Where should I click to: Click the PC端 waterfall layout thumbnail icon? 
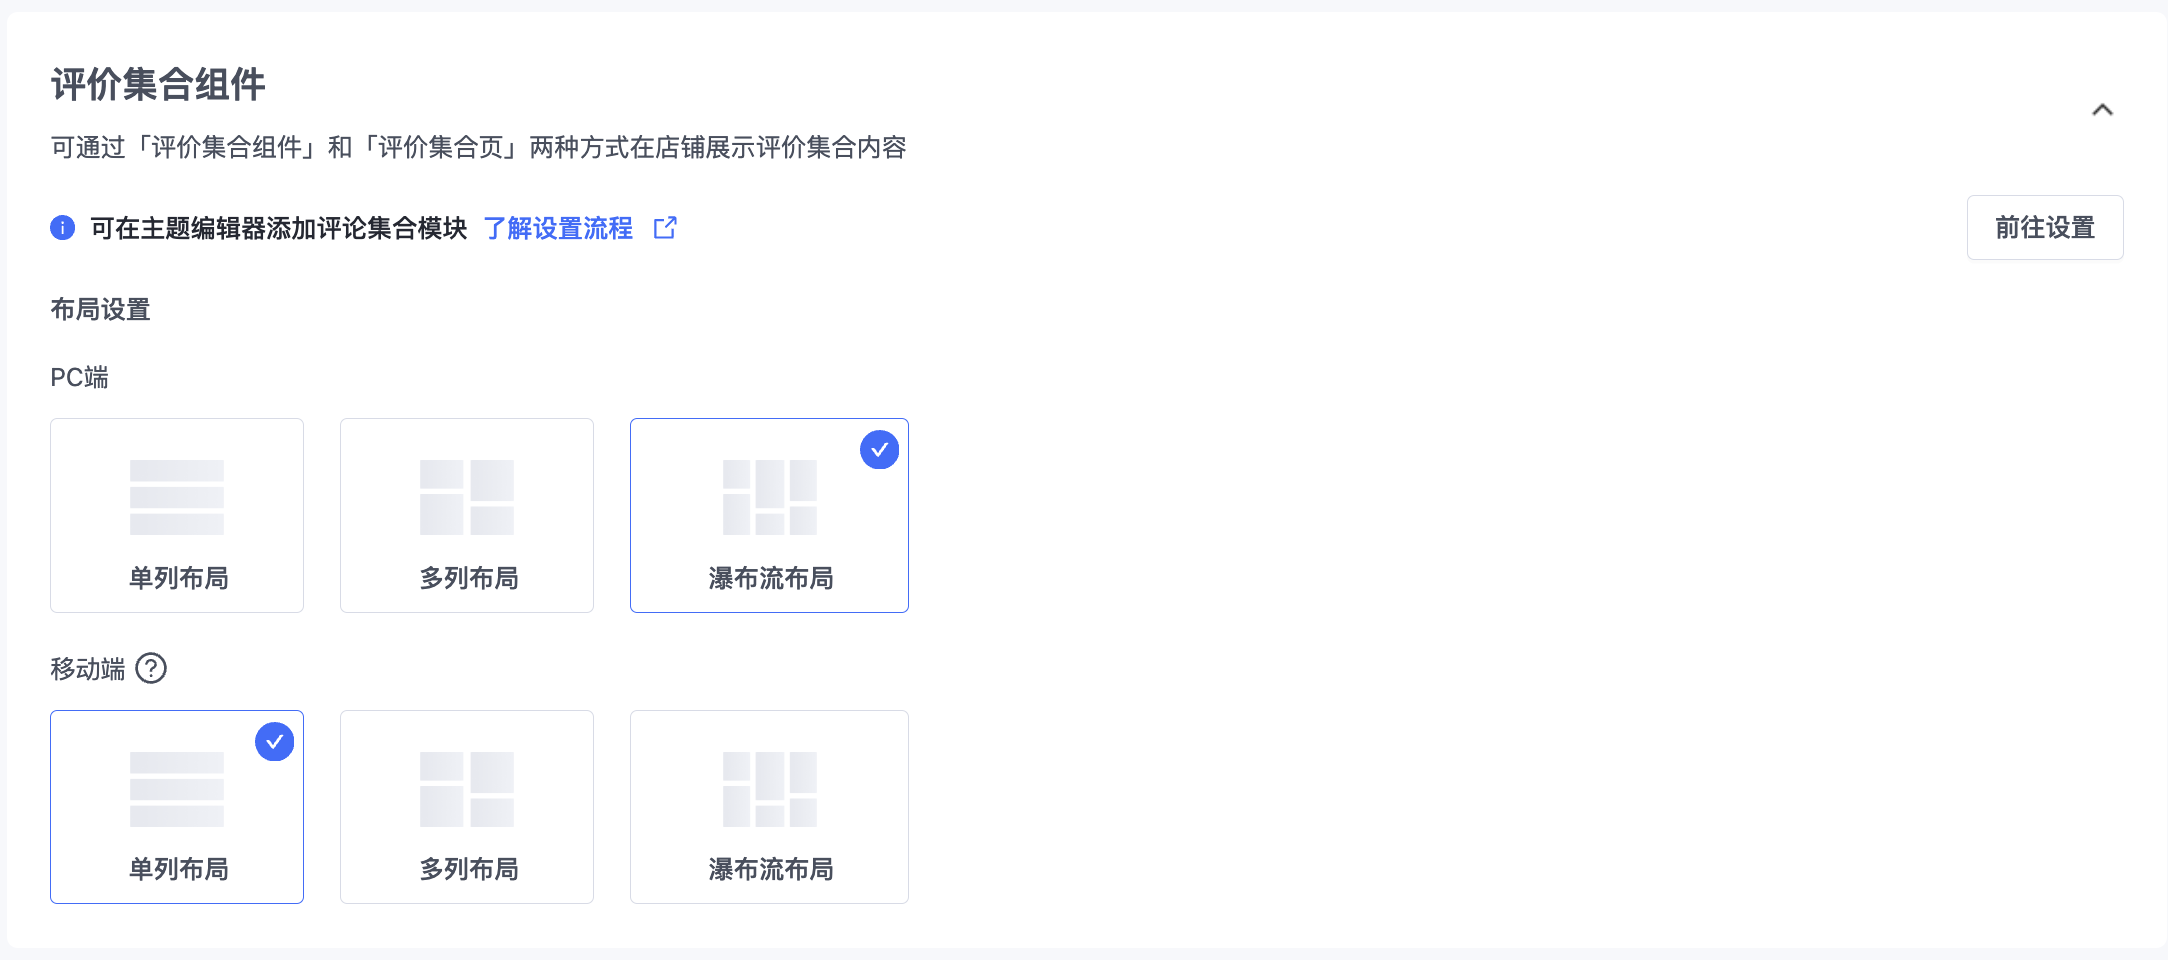point(770,497)
